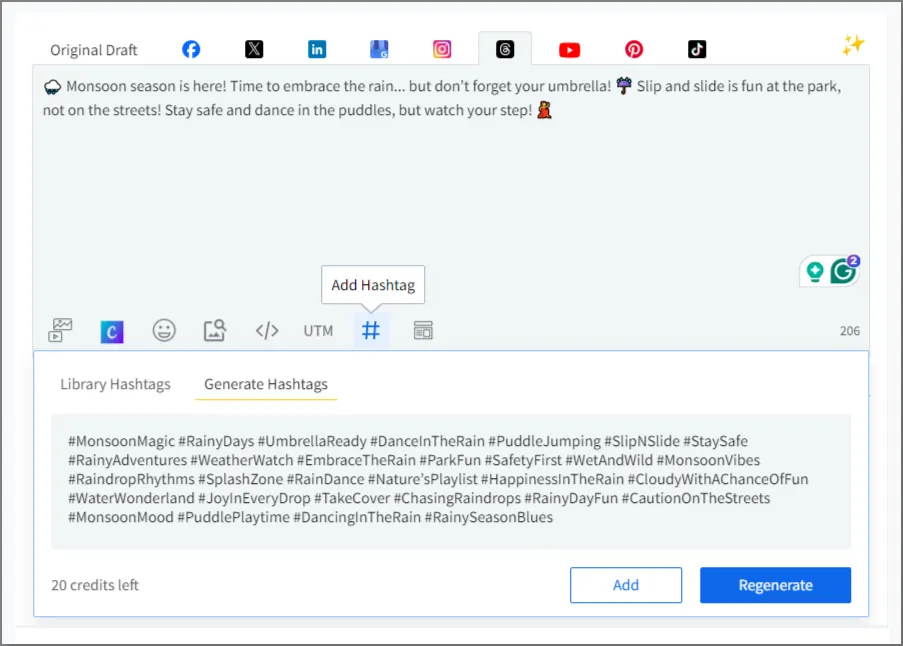Open the Canva integration icon
Screen dimensions: 903x646
pyautogui.click(x=111, y=330)
